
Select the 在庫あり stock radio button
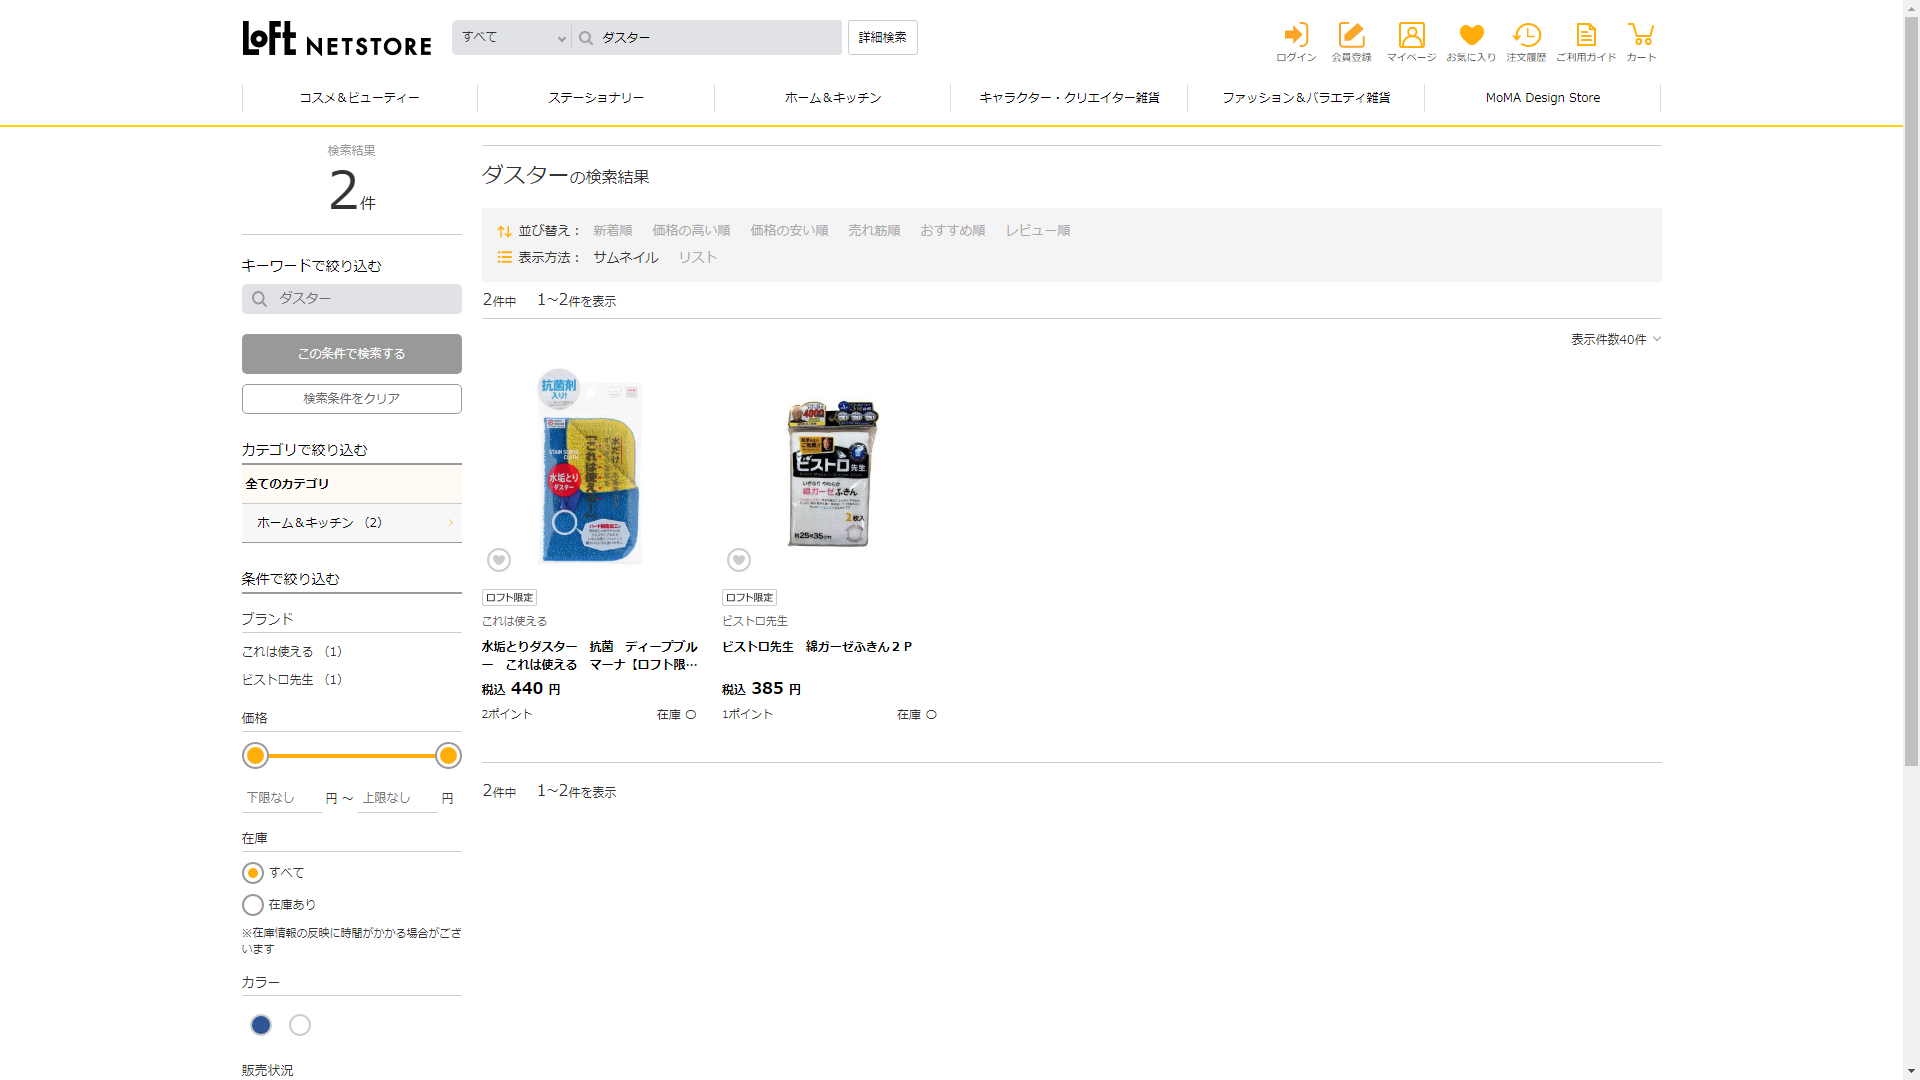[x=253, y=905]
